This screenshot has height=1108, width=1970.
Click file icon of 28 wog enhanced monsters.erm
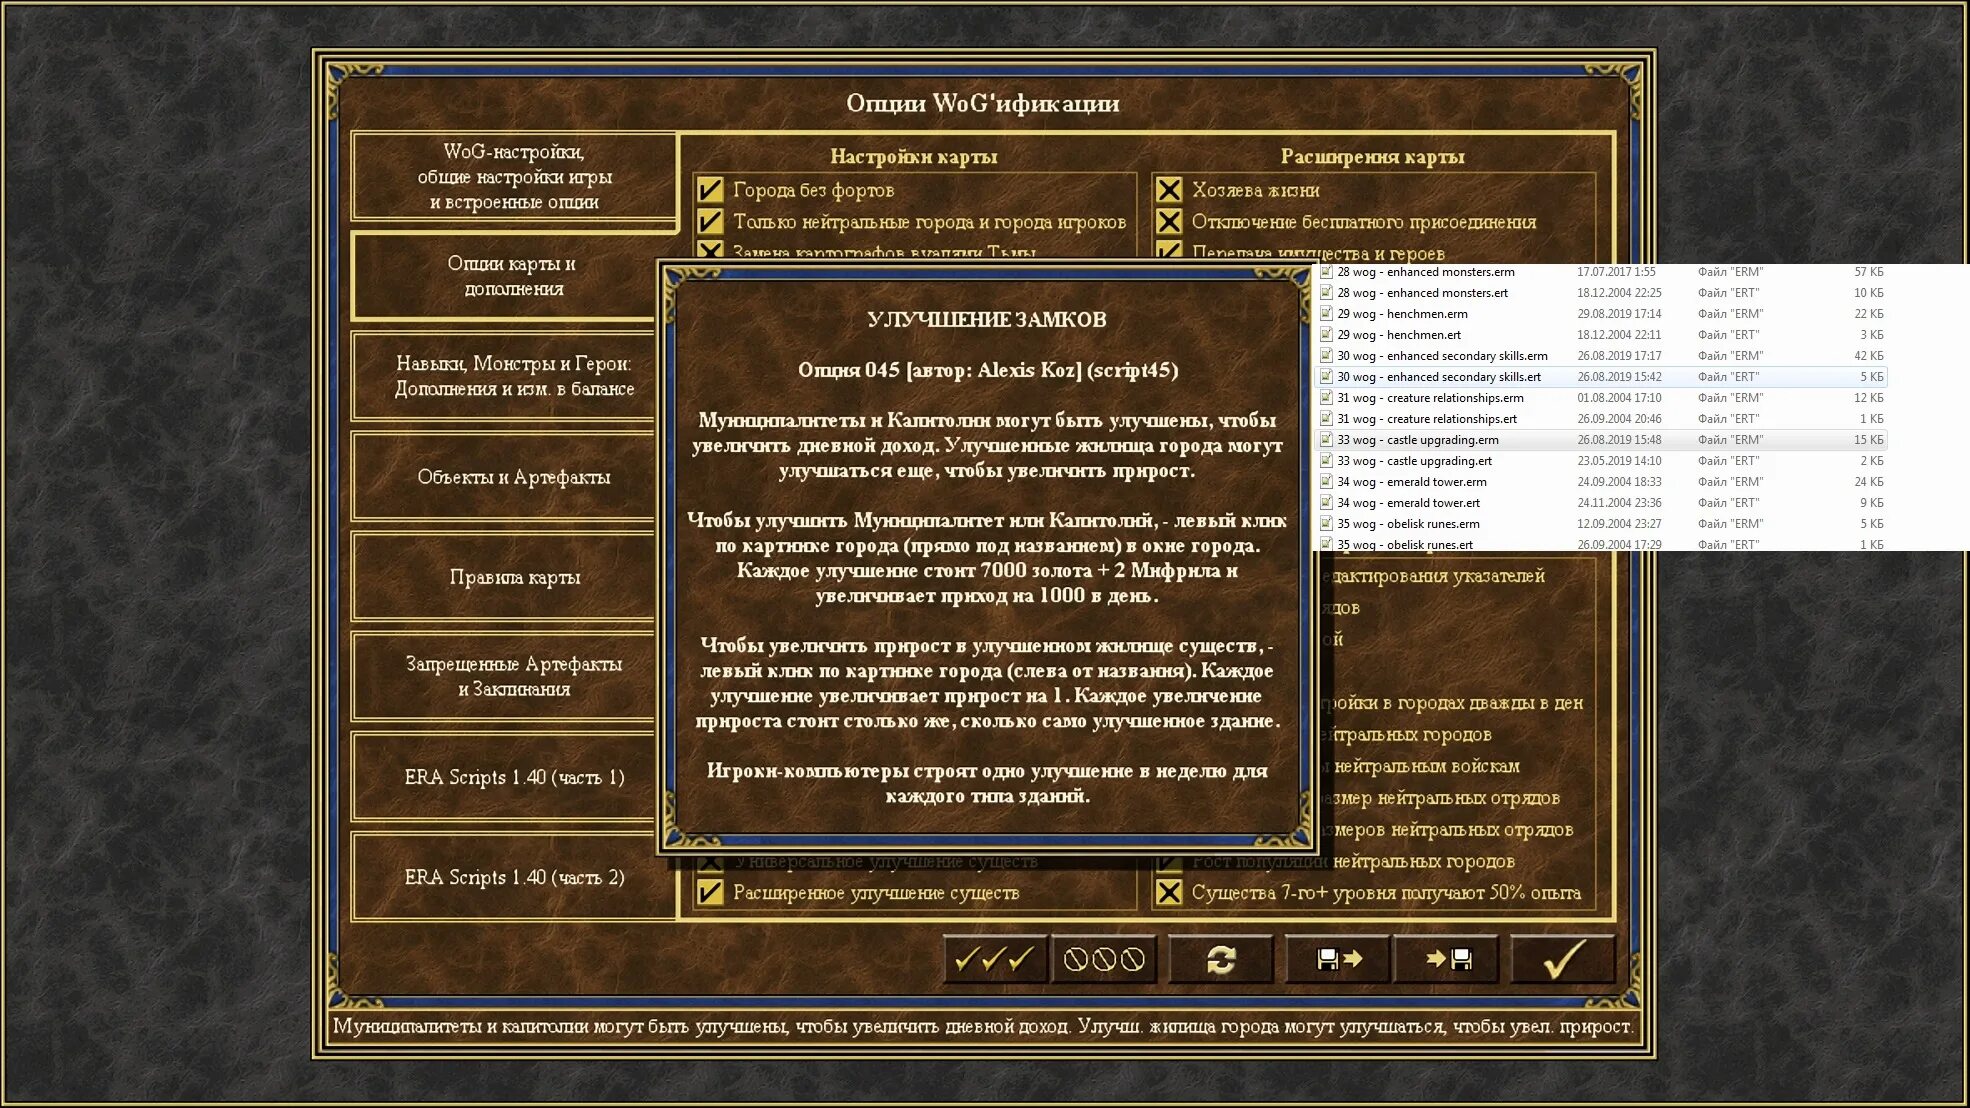pos(1326,272)
